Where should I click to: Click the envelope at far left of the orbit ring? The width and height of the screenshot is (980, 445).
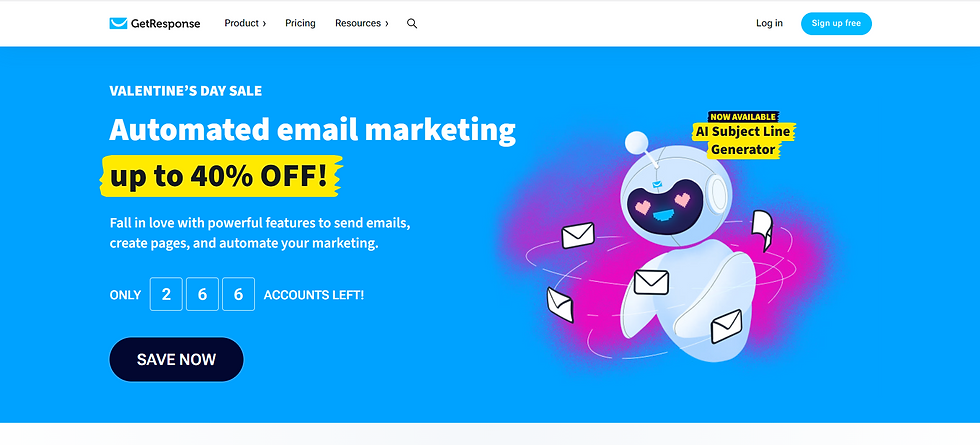pos(559,304)
